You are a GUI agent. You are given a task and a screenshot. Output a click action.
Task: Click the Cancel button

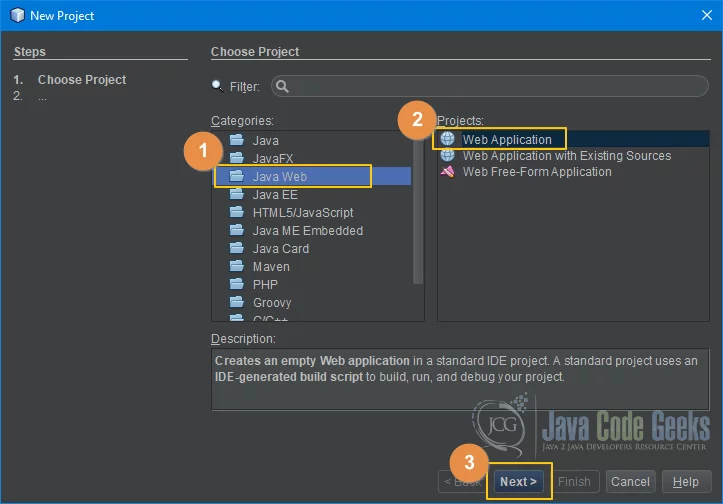coord(630,481)
